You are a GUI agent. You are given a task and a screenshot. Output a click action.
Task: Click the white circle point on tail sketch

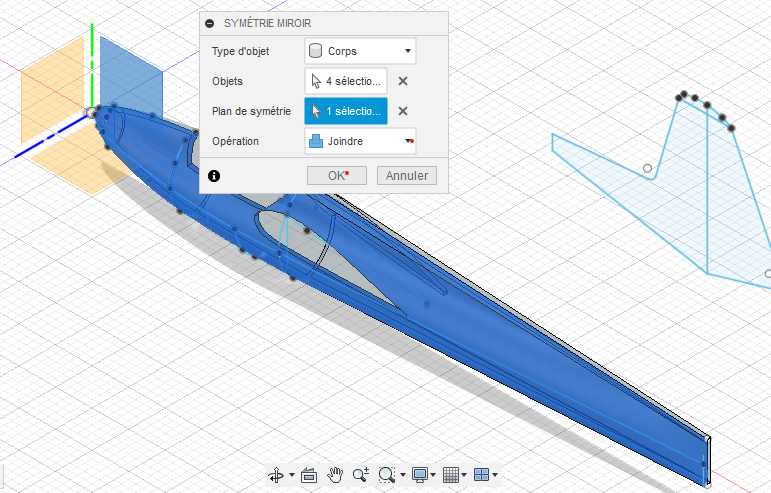click(648, 169)
